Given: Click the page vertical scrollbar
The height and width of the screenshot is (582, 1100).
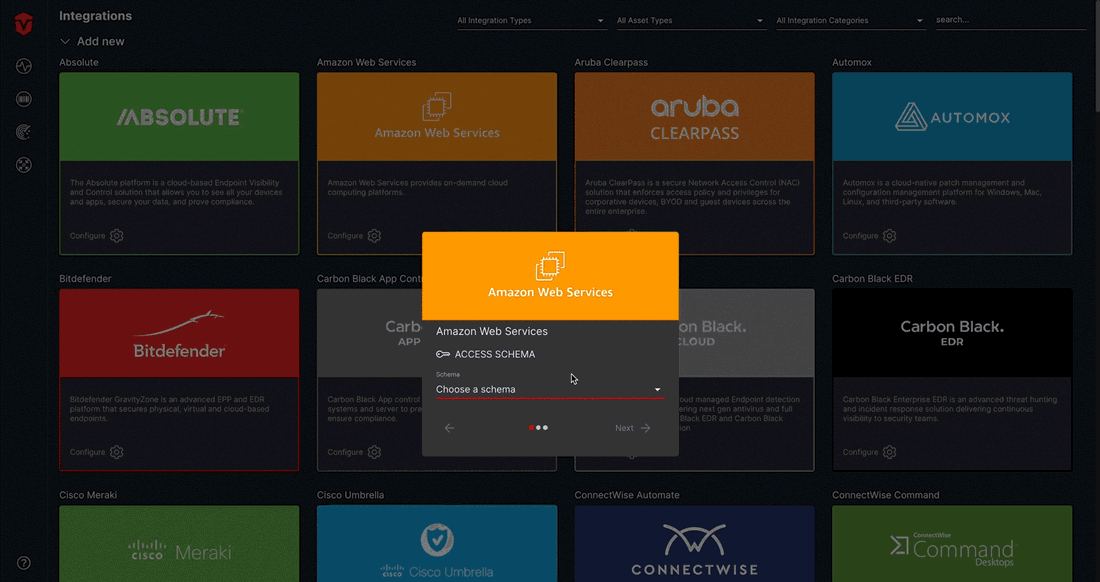Looking at the screenshot, I should click(x=1096, y=56).
